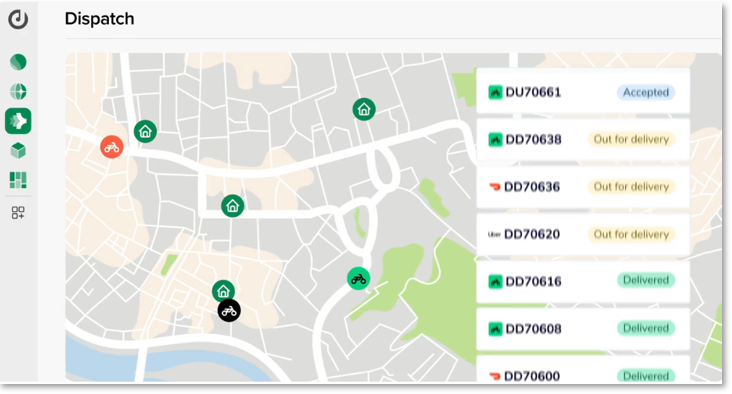Click Delivered badge on DD70616
The width and height of the screenshot is (732, 394).
tap(646, 280)
